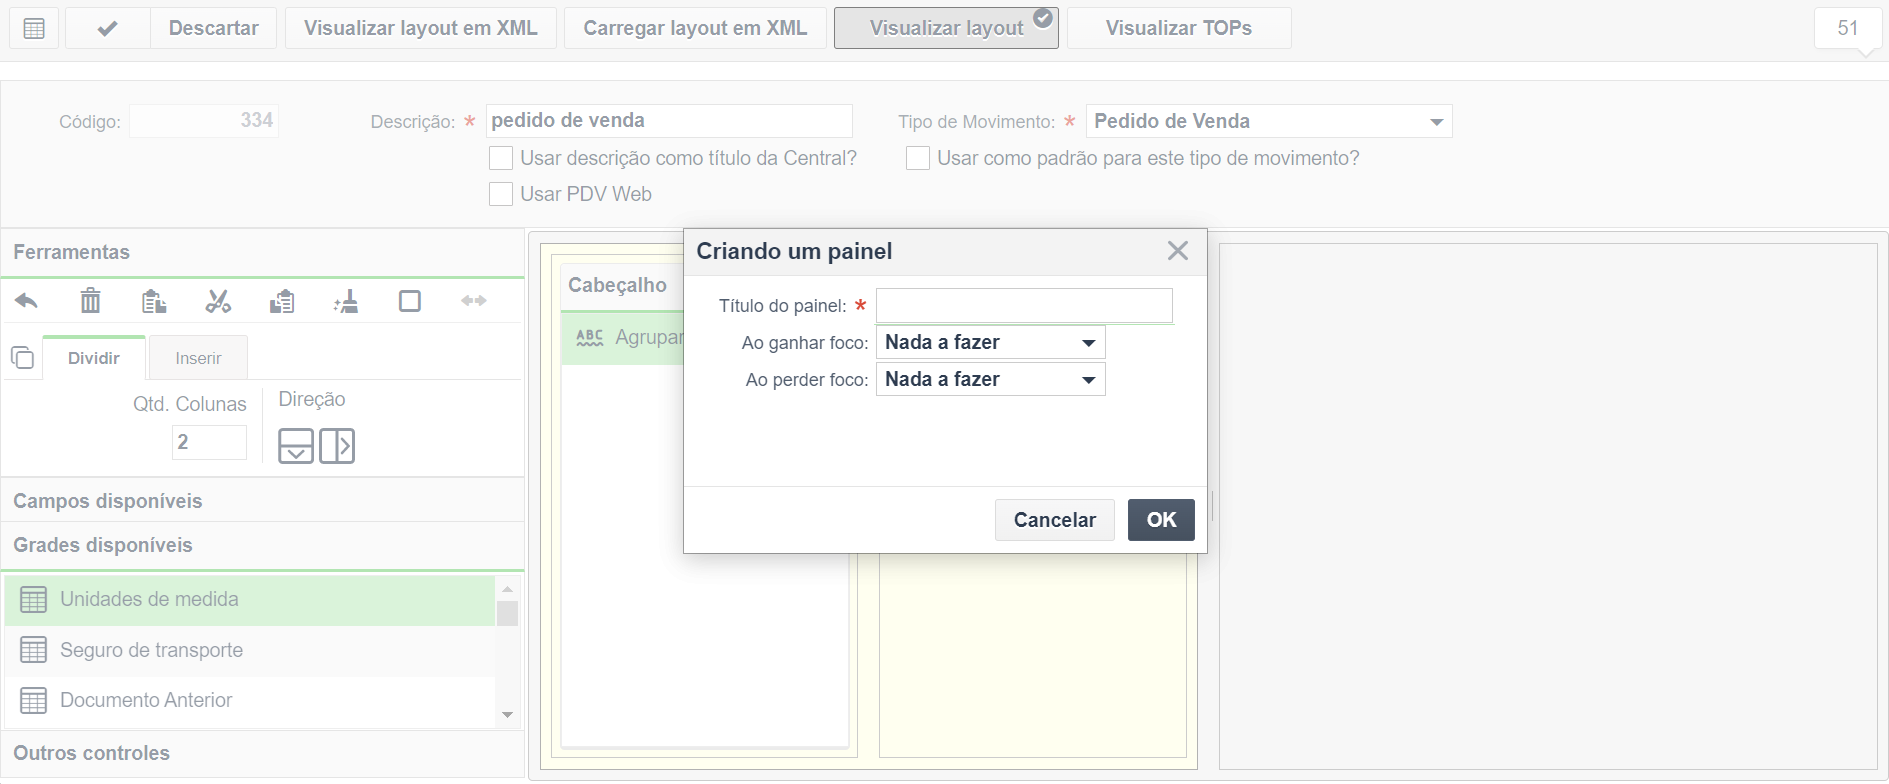Image resolution: width=1889 pixels, height=784 pixels.
Task: Click the Descrição text field
Action: tap(669, 121)
